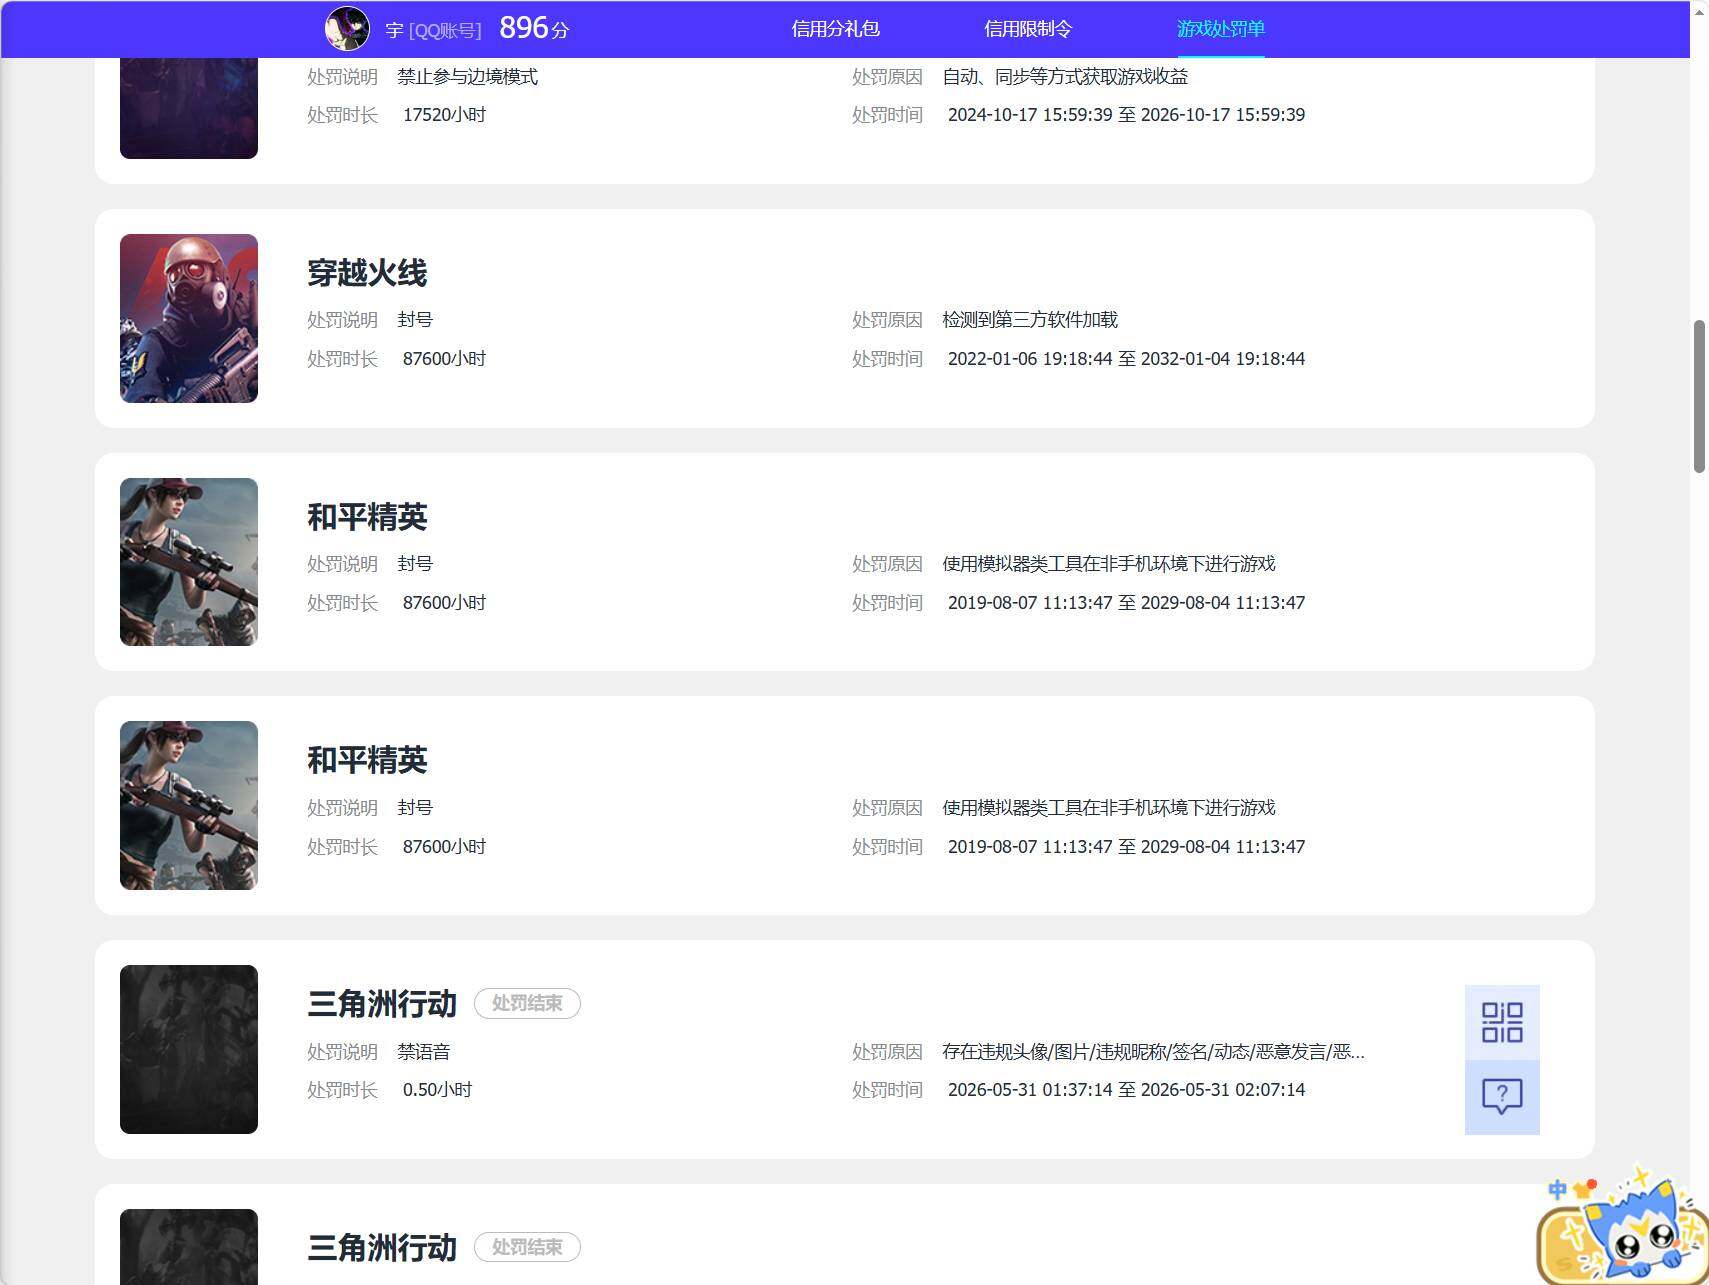The width and height of the screenshot is (1709, 1285).
Task: Click the 处罚结束 badge on the 禁语音 card
Action: (x=527, y=1003)
